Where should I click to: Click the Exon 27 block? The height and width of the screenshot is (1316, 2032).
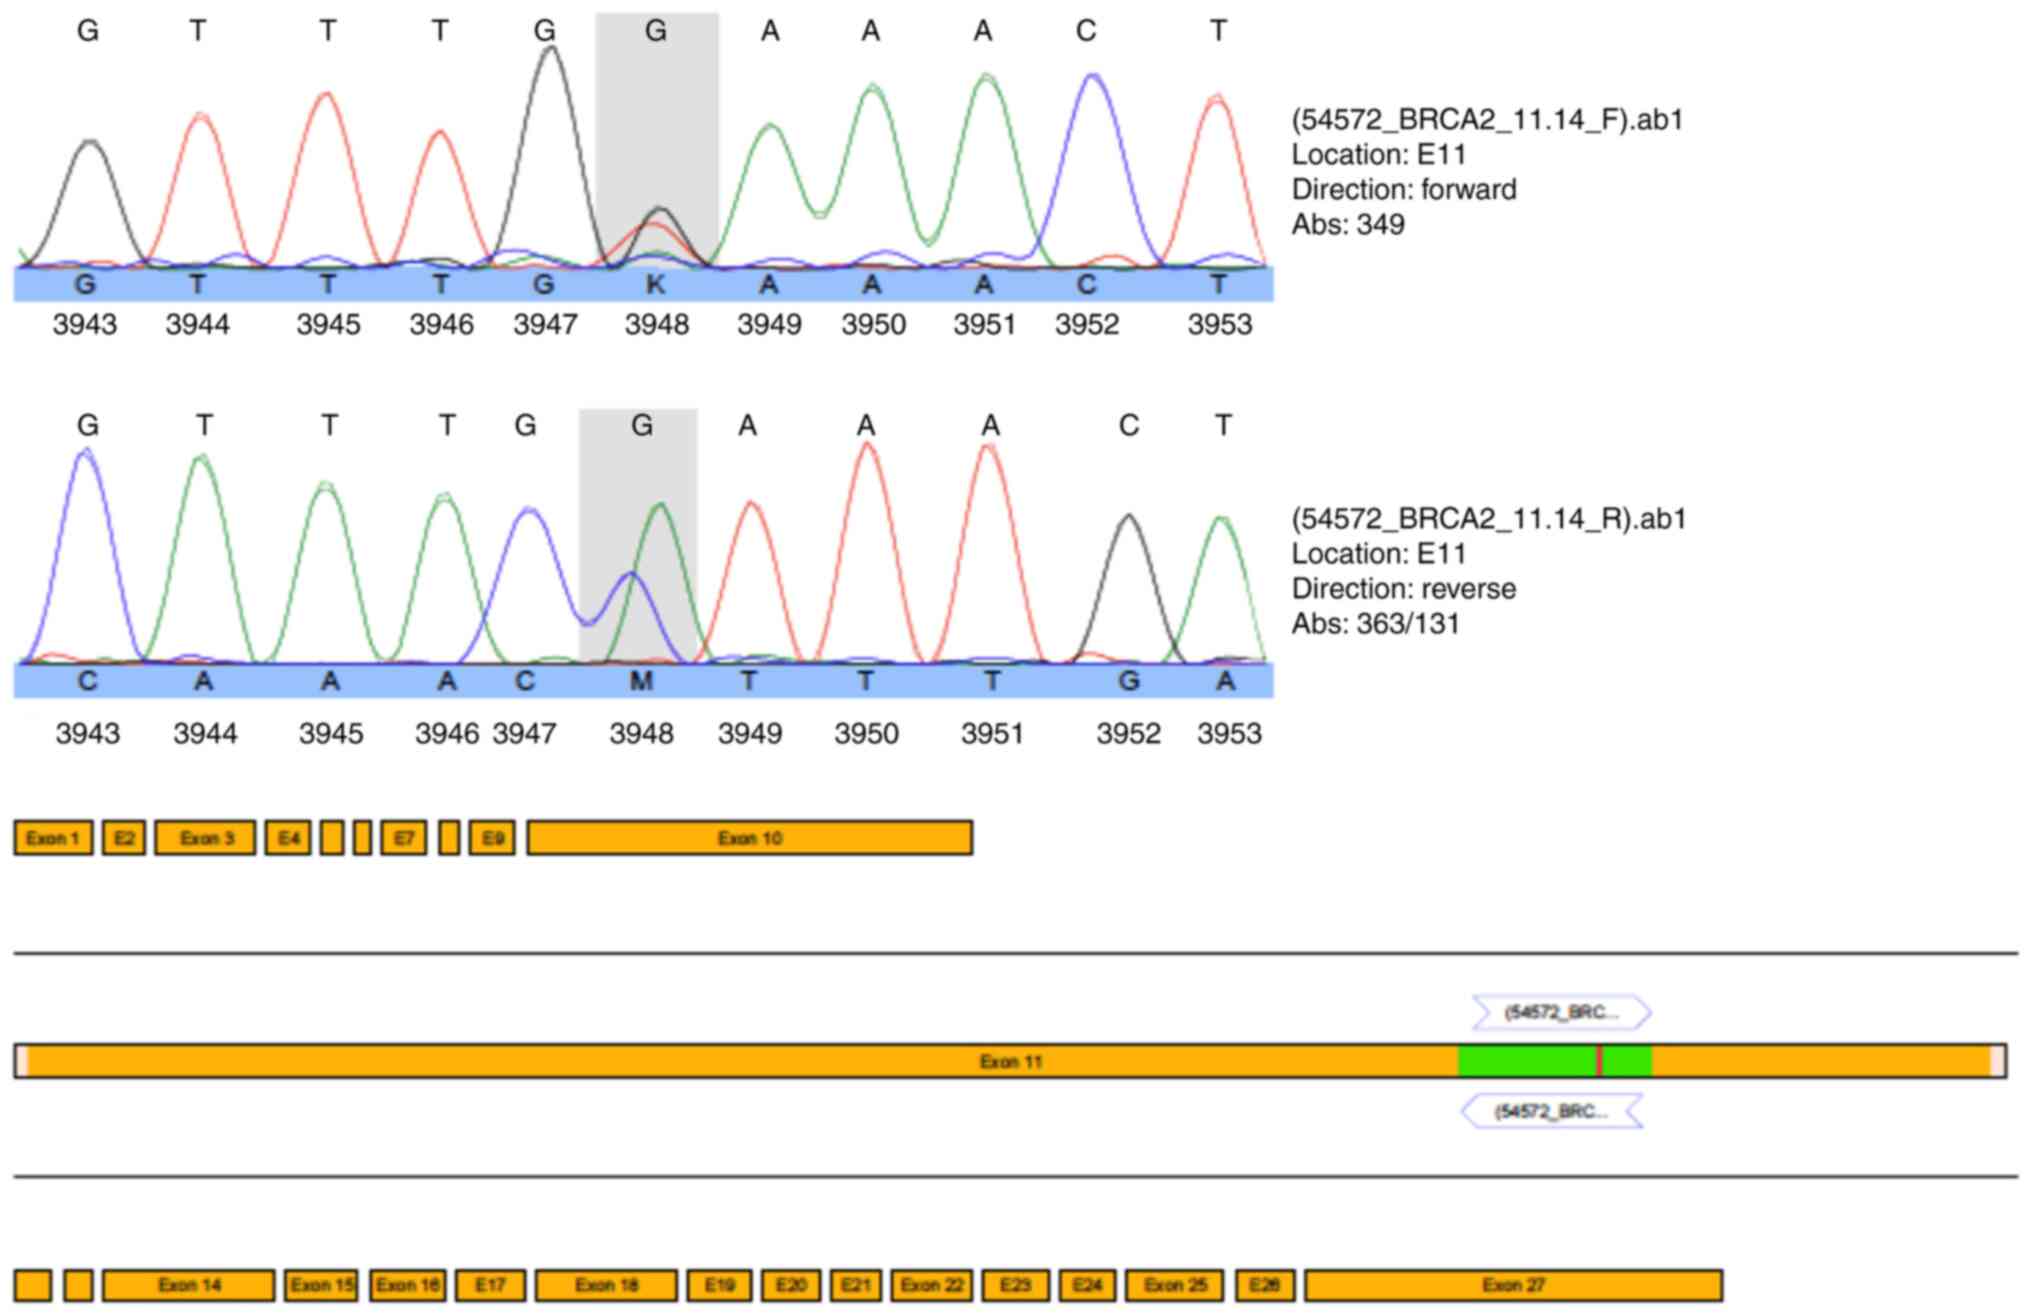coord(1513,1285)
